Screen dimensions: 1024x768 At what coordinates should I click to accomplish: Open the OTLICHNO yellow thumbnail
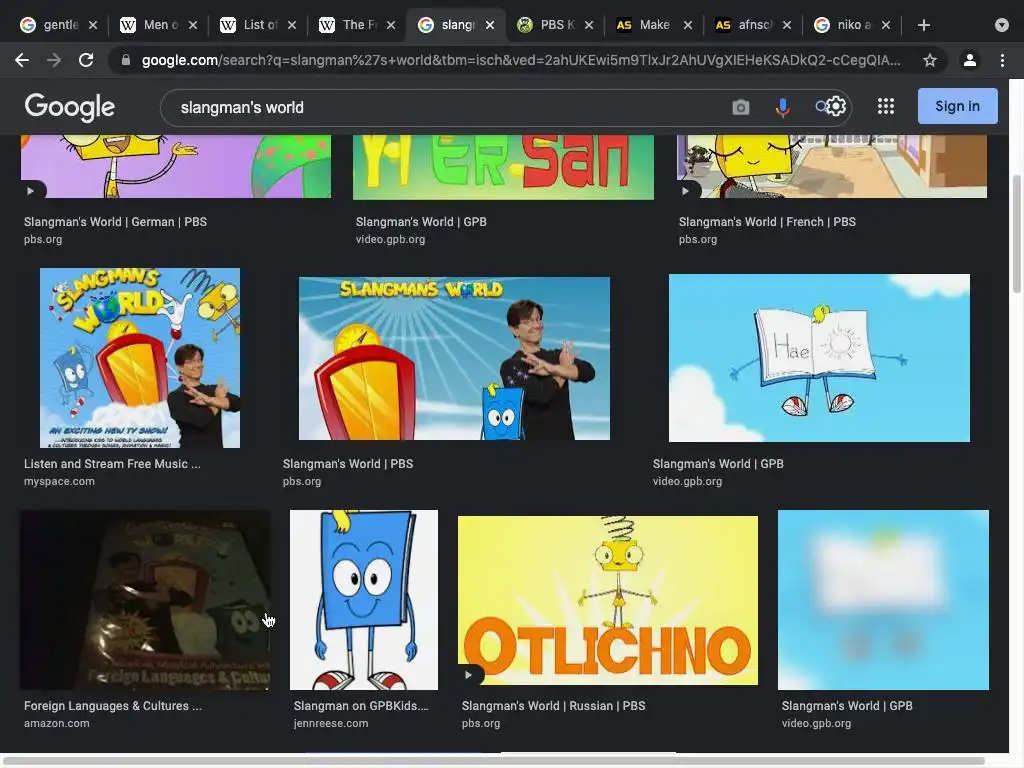point(608,601)
